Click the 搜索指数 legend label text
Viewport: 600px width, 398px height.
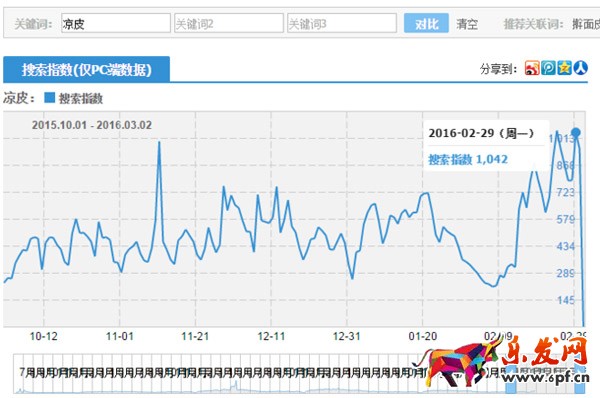[x=81, y=98]
